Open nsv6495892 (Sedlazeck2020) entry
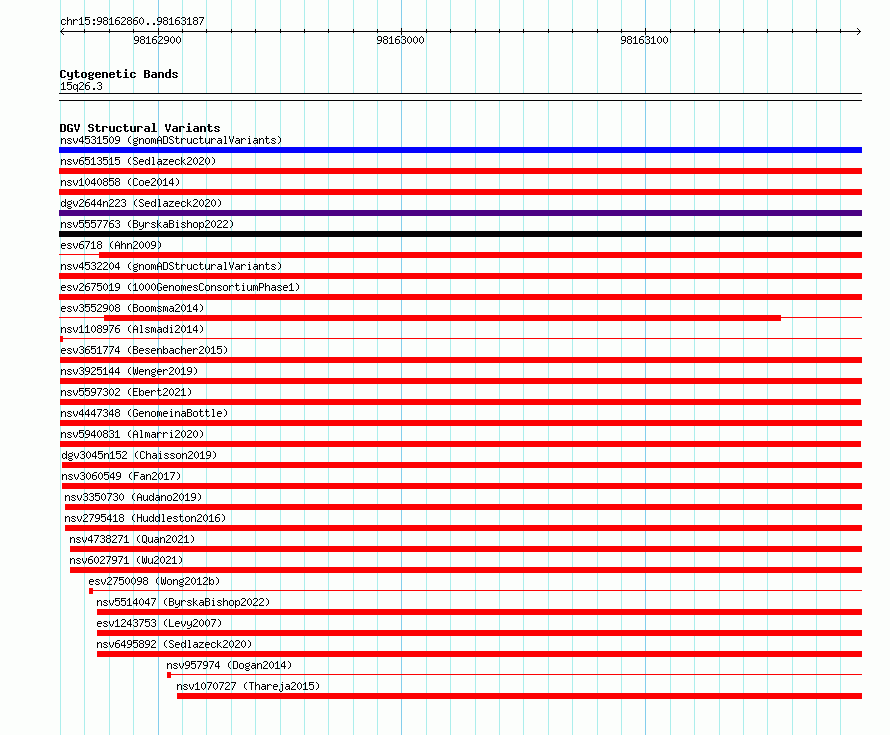Screen dimensions: 890x735 pyautogui.click(x=174, y=644)
